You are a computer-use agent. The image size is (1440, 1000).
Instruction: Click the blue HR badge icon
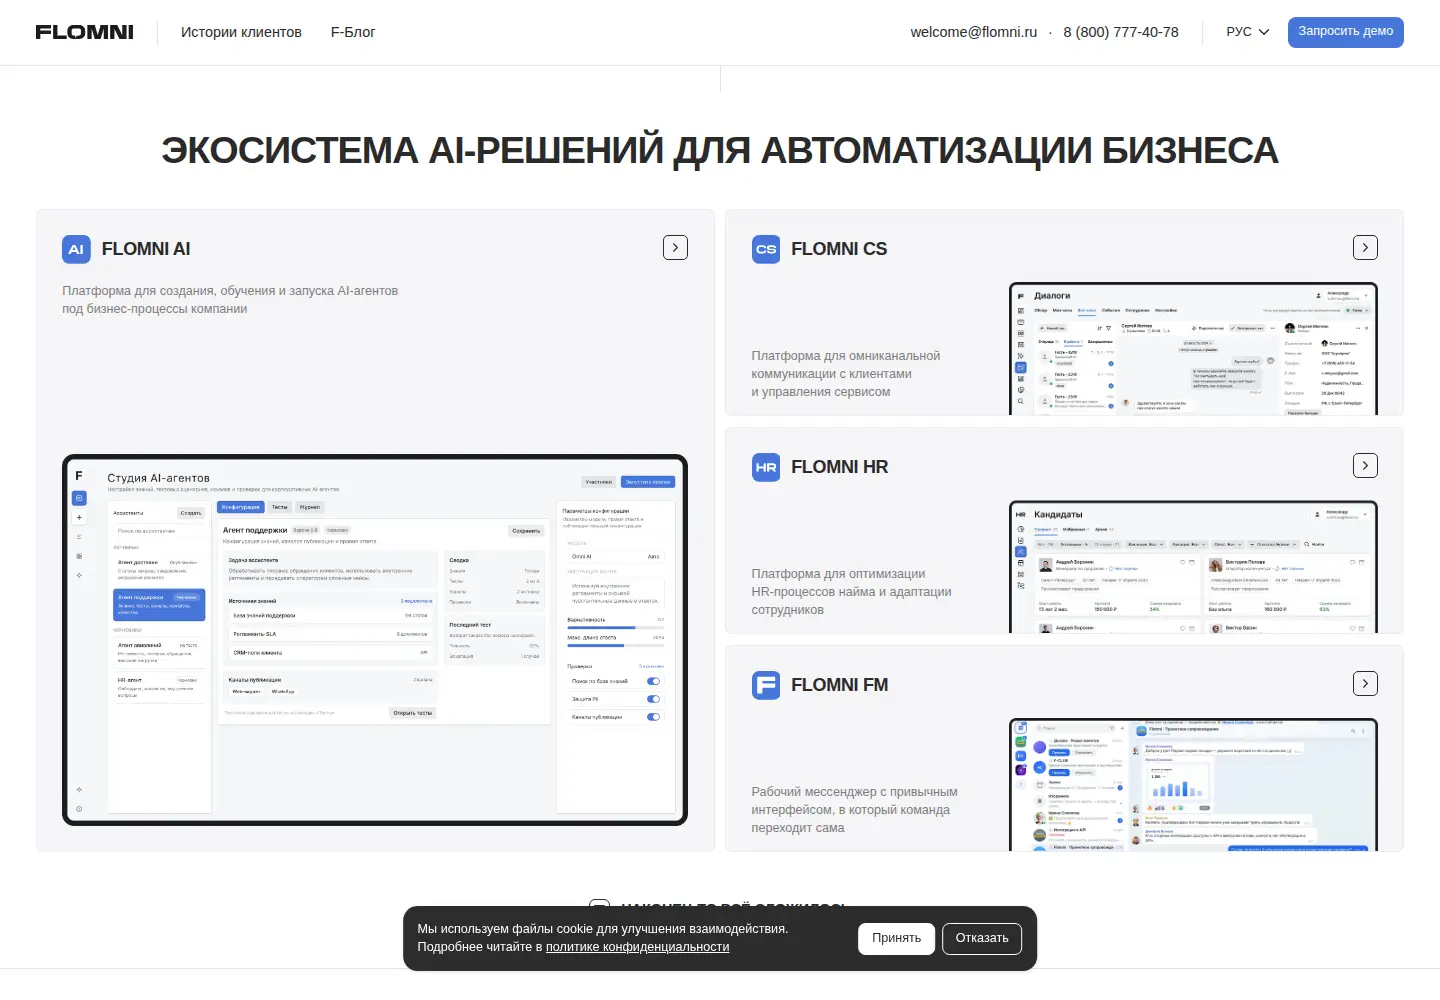766,467
